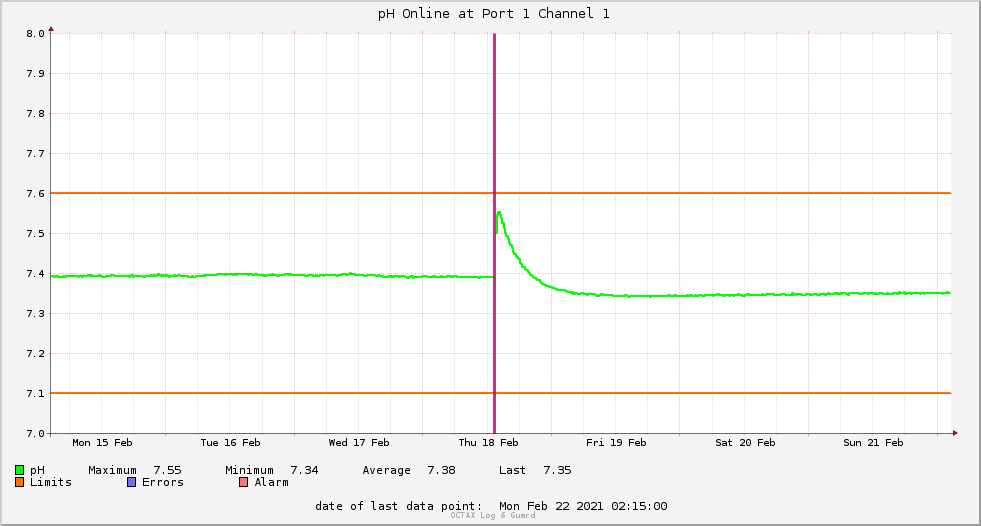Click the 'Thu 18 Feb' axis label
This screenshot has width=981, height=526.
point(488,443)
